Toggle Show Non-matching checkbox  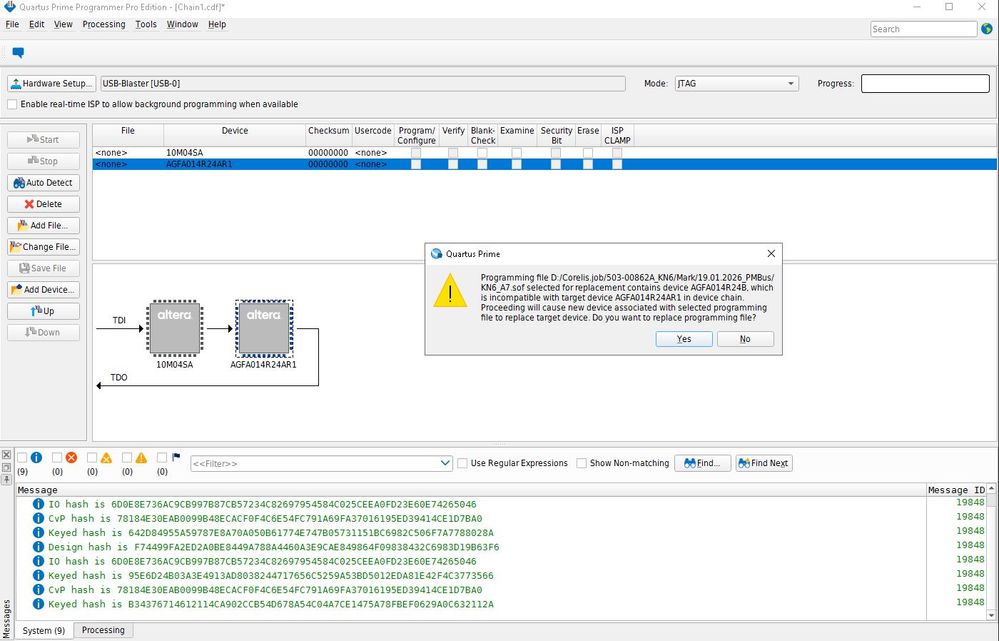(x=582, y=463)
